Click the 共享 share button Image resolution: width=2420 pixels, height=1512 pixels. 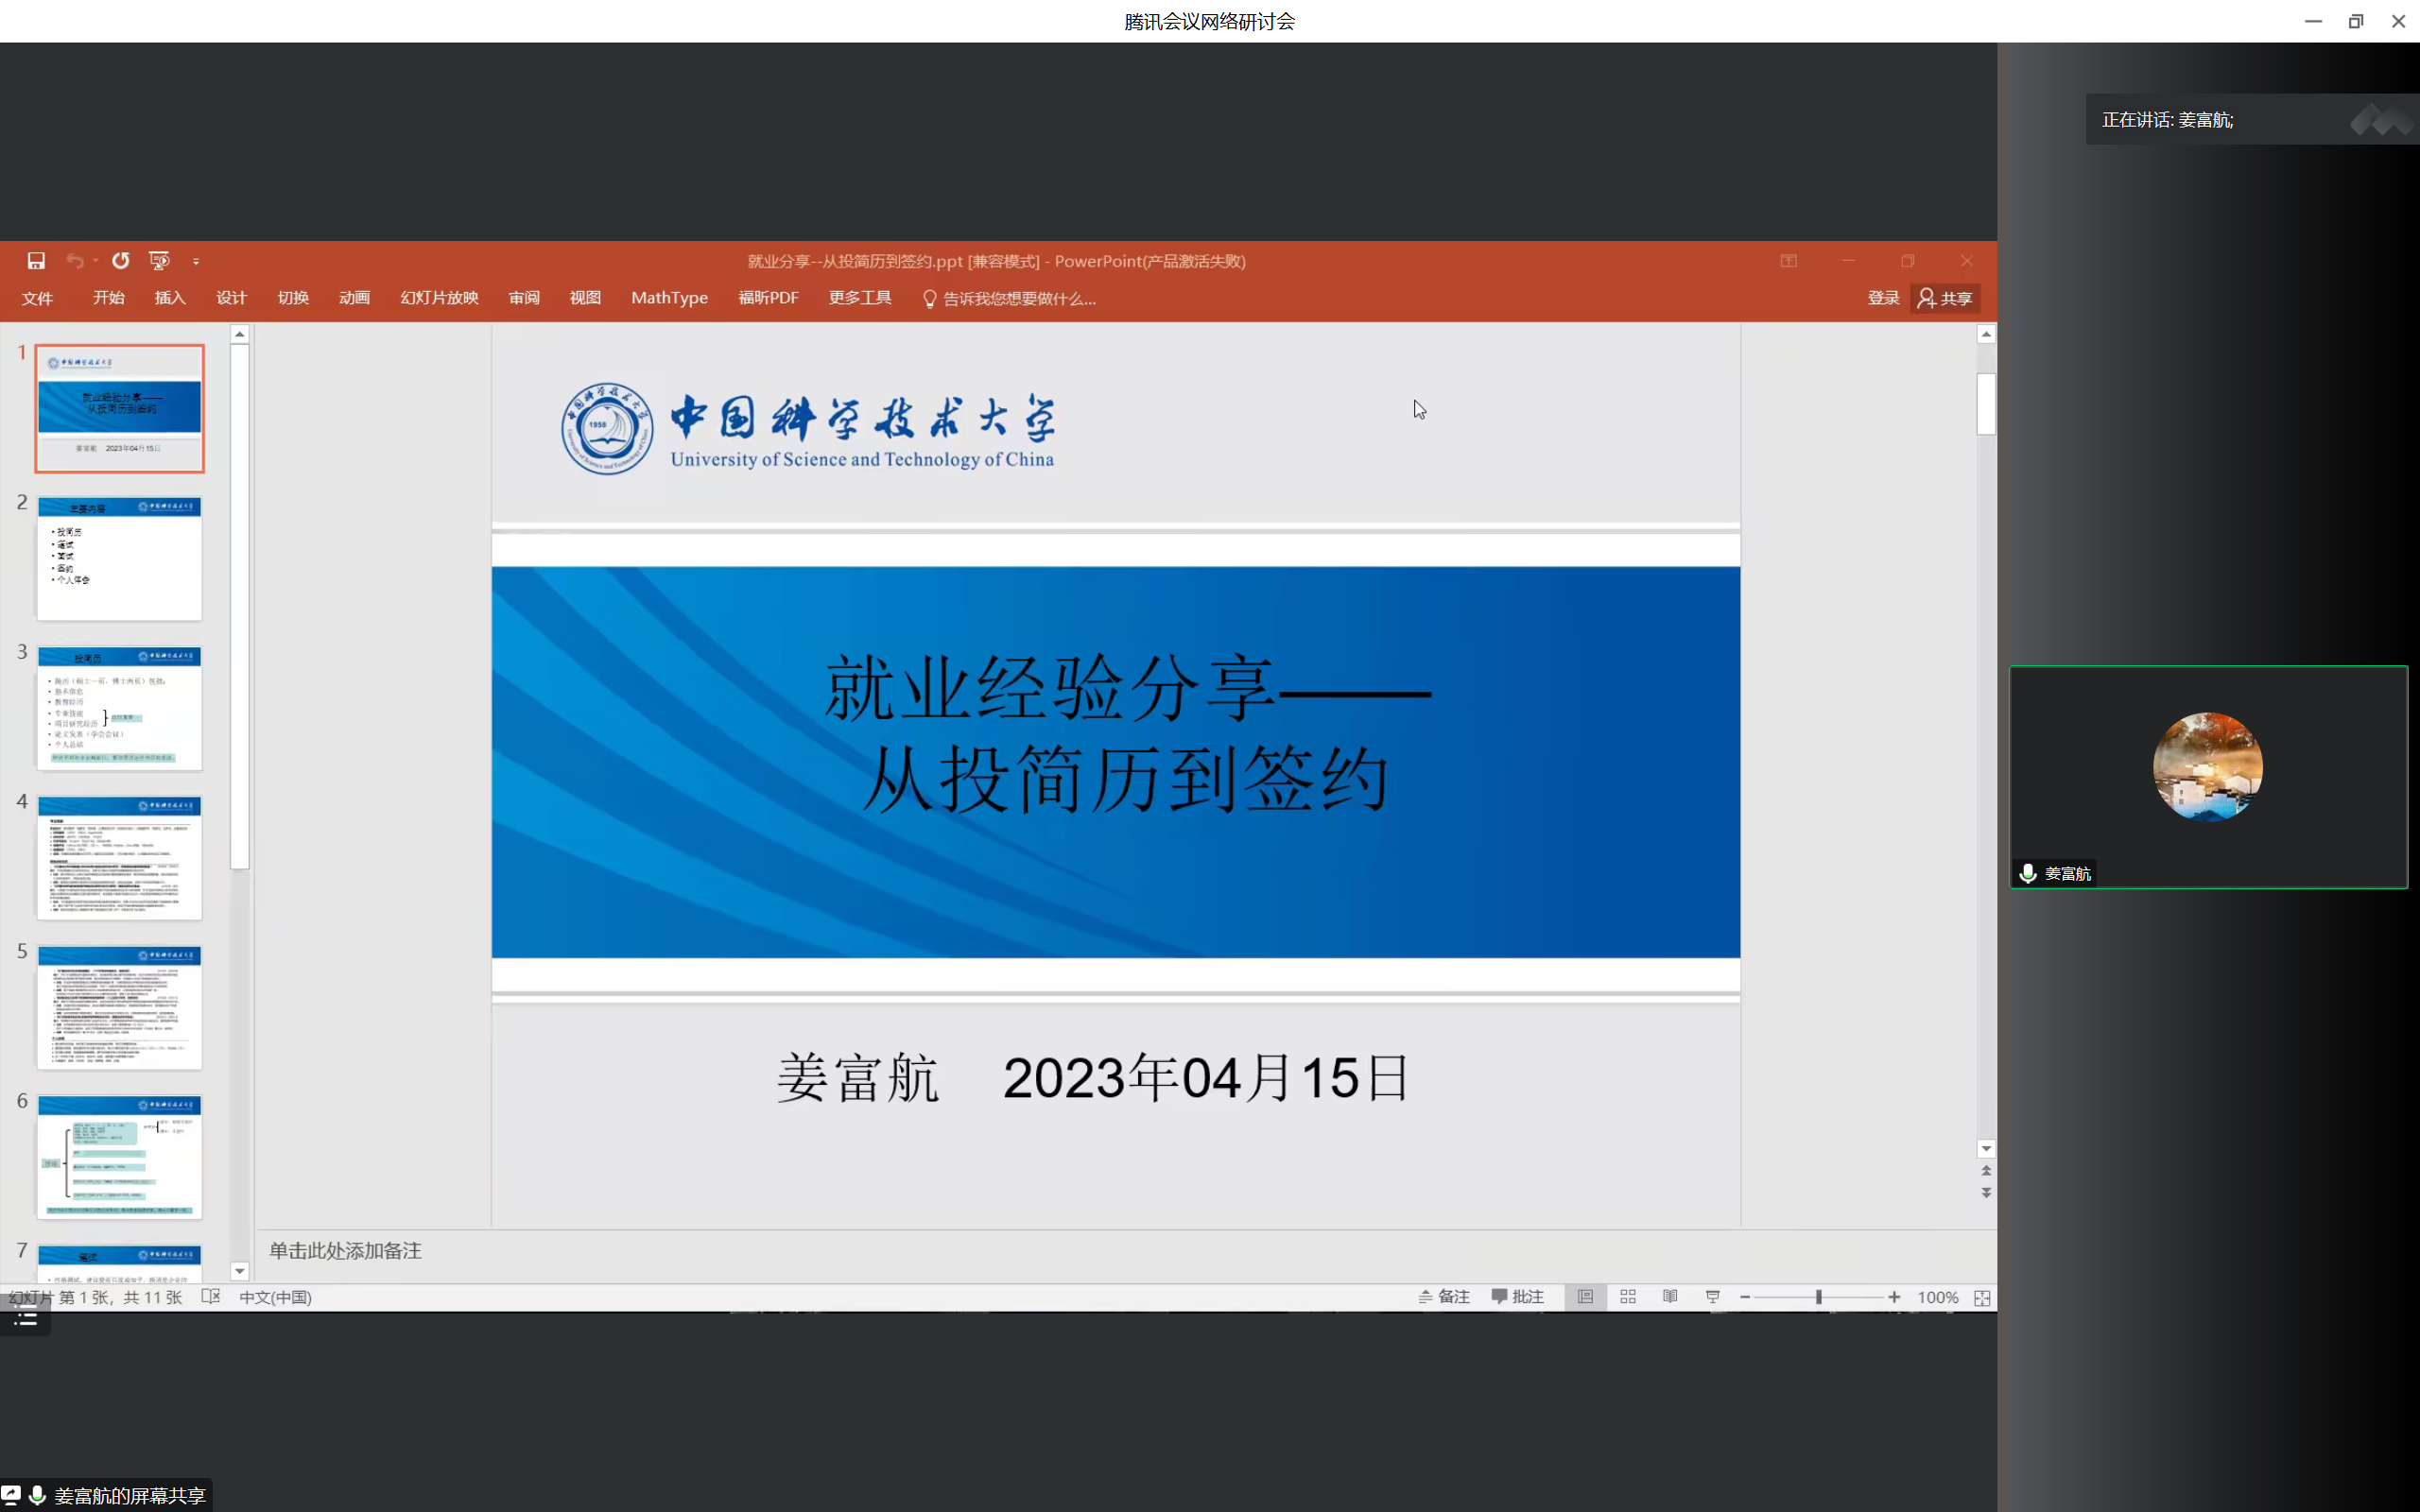tap(1945, 298)
